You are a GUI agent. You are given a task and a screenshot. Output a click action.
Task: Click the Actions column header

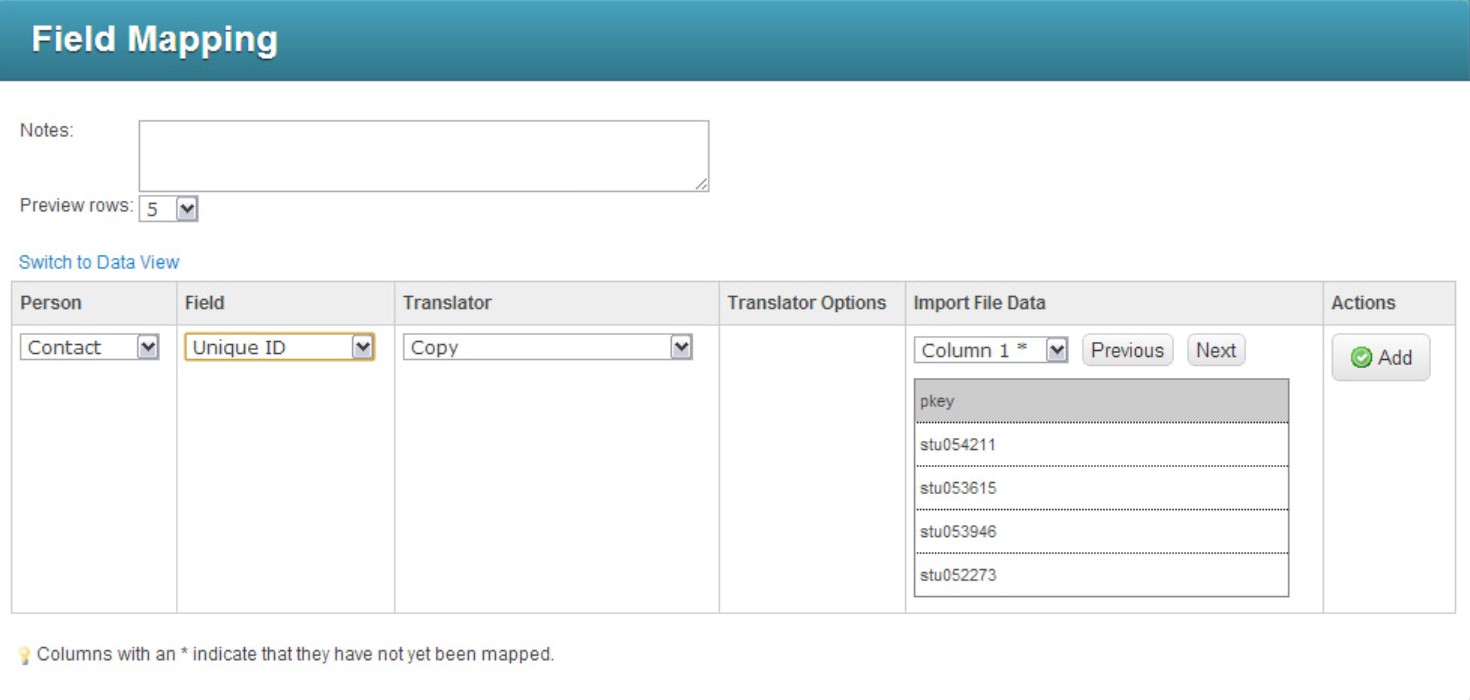point(1363,303)
